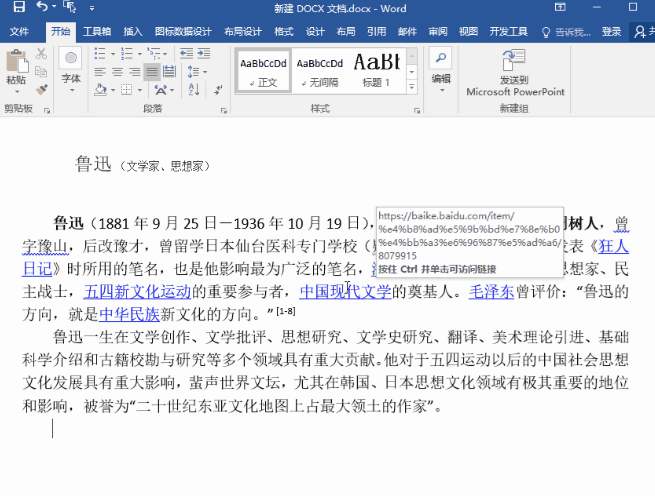Apply the 正文 (Normal) style
The width and height of the screenshot is (655, 496).
[x=264, y=71]
